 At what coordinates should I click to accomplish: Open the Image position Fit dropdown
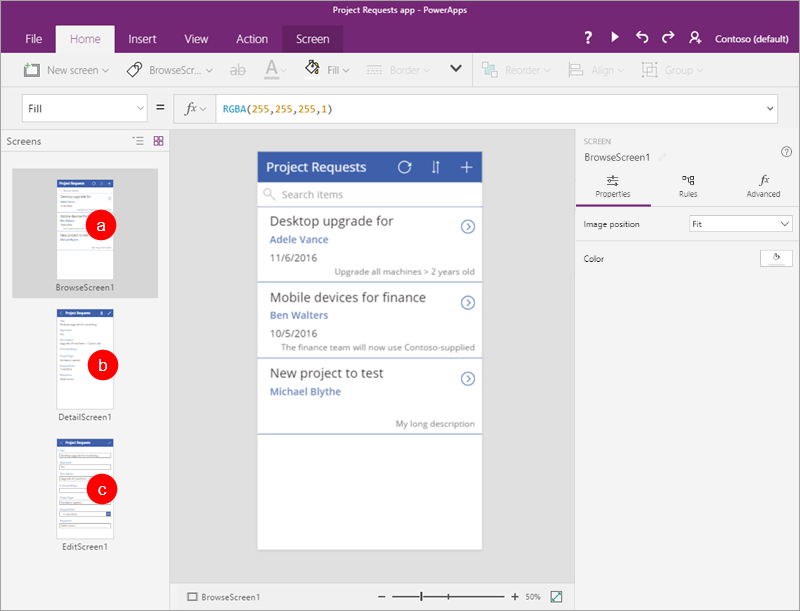(x=741, y=224)
